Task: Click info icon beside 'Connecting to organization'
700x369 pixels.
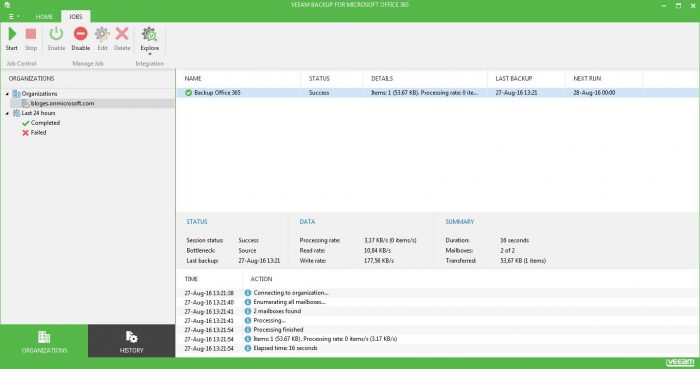Action: (248, 293)
